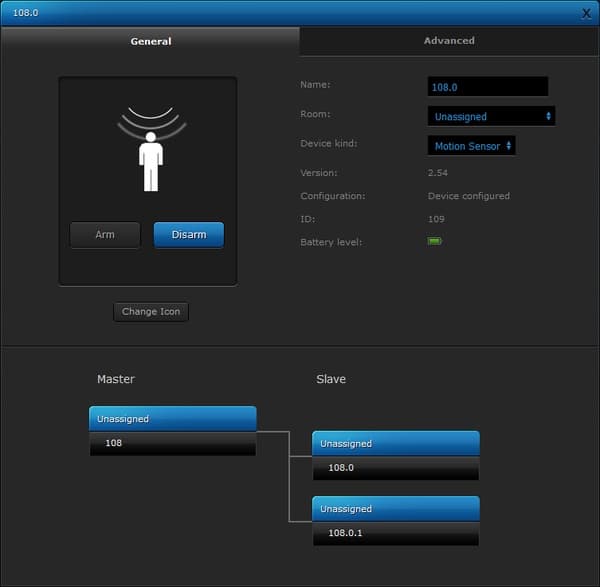Click Unassigned header above slave 108.0
The image size is (600, 587).
(x=396, y=444)
